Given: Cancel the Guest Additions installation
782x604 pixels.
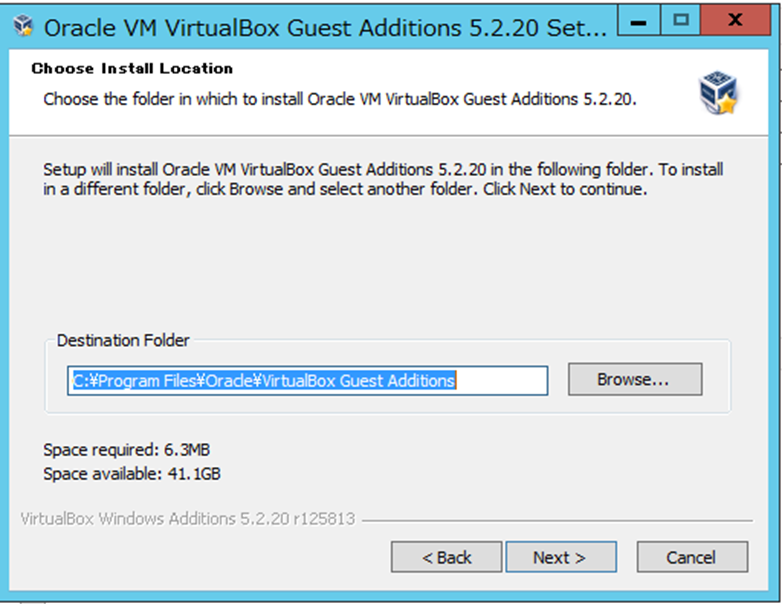Looking at the screenshot, I should [x=692, y=557].
